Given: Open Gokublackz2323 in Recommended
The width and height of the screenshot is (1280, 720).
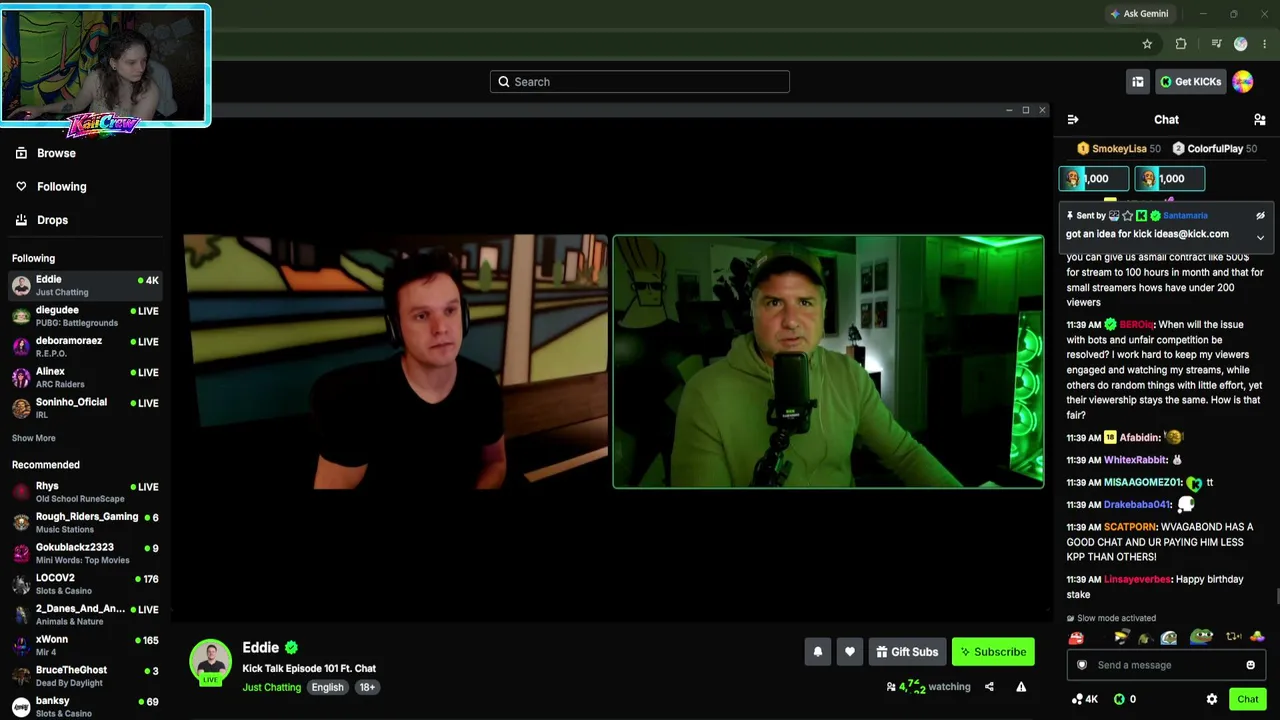Looking at the screenshot, I should [85, 553].
